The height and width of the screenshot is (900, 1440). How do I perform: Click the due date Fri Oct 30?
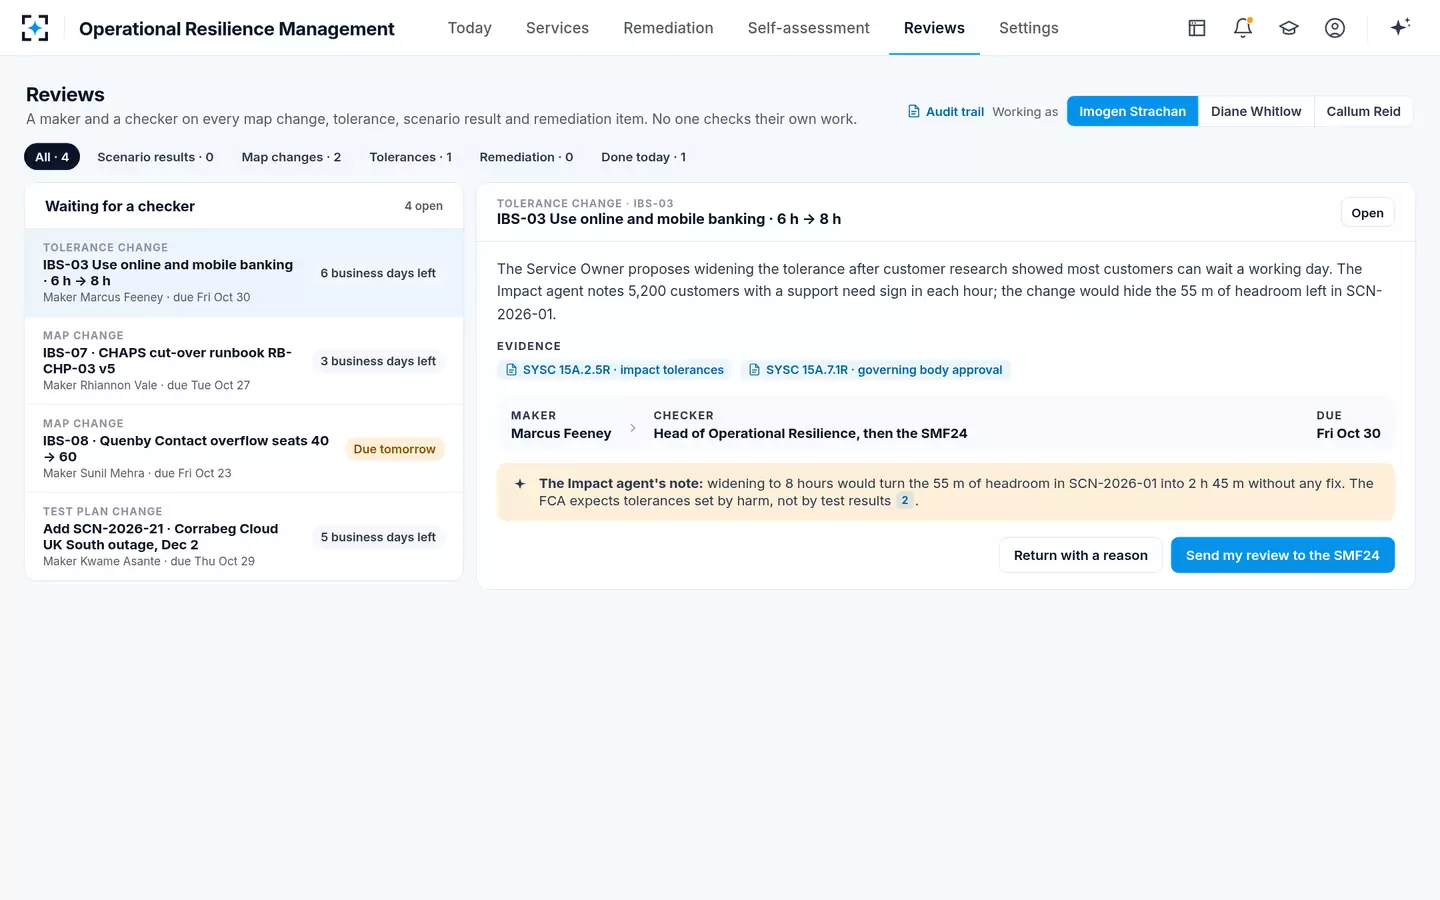pos(1348,434)
